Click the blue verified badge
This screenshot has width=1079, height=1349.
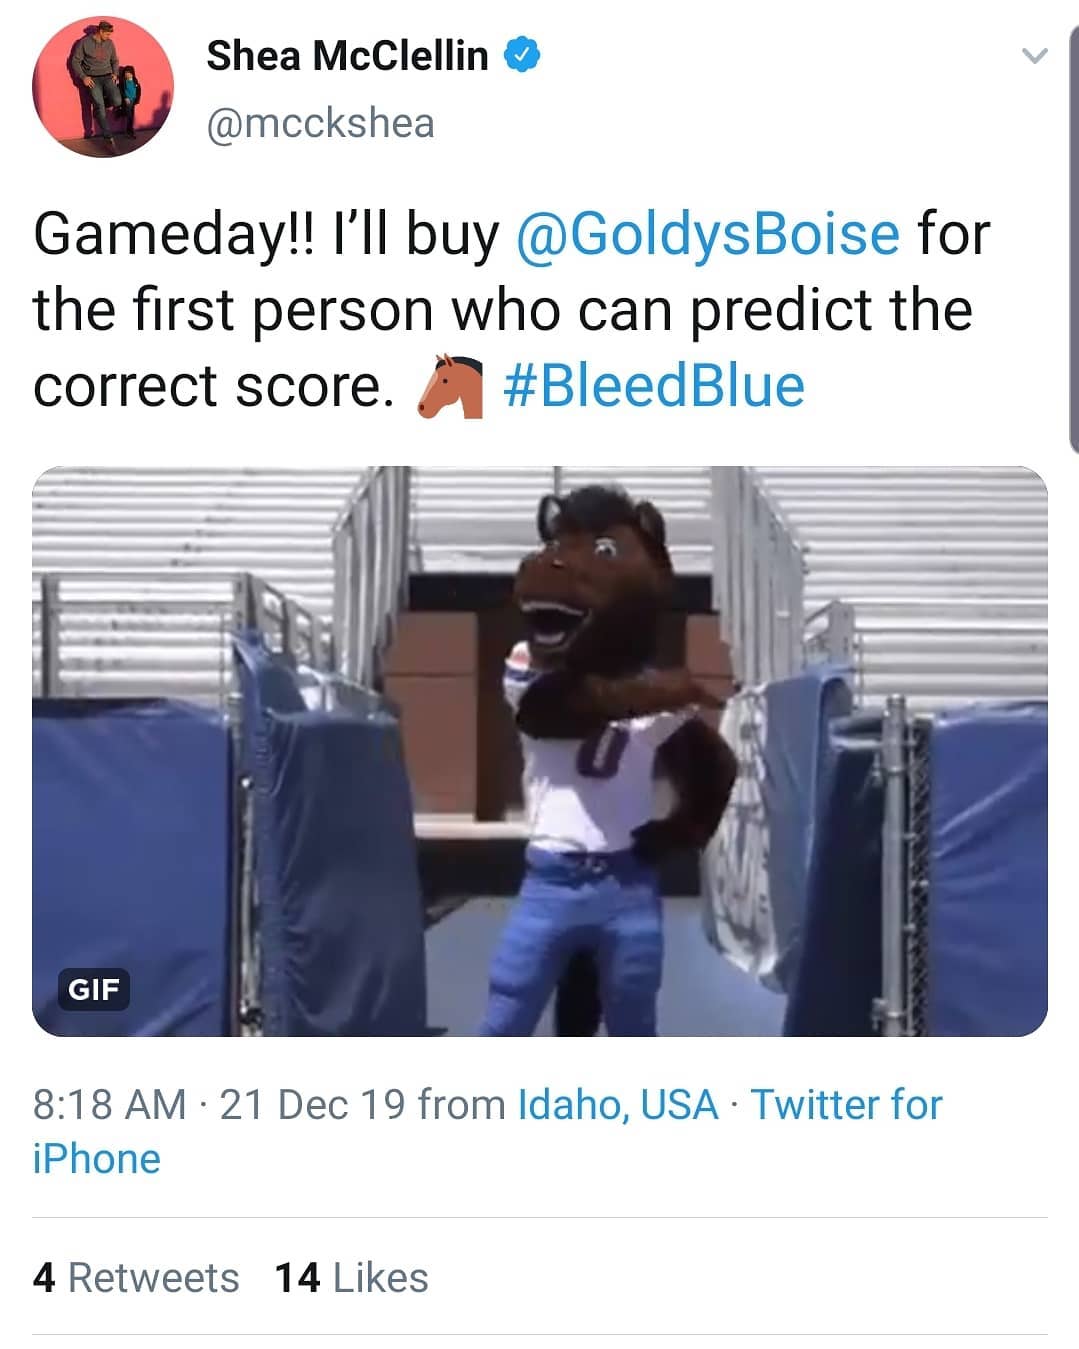click(523, 56)
